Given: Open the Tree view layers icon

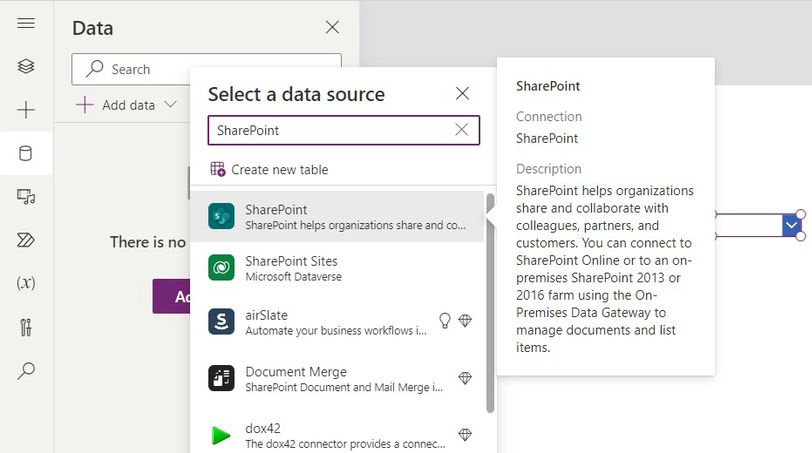Looking at the screenshot, I should [26, 66].
